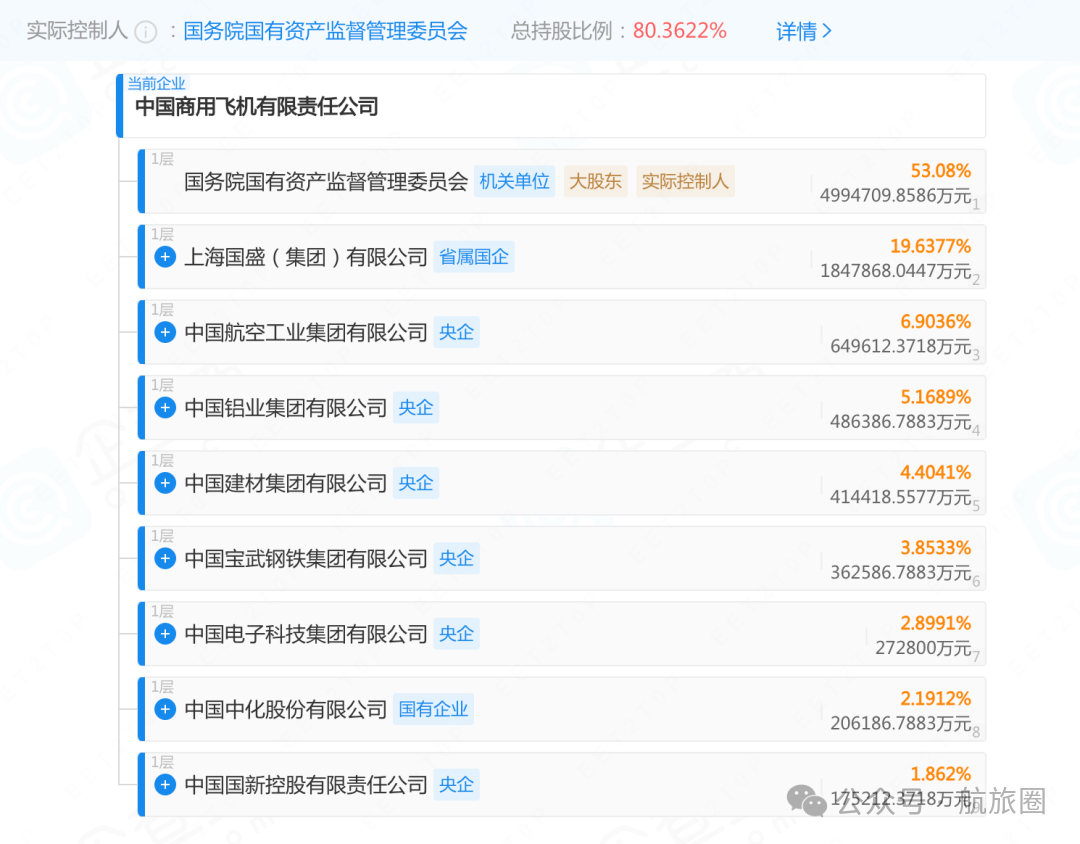This screenshot has height=844, width=1080.
Task: Click the 53.08% shareholding percentage
Action: [x=941, y=170]
